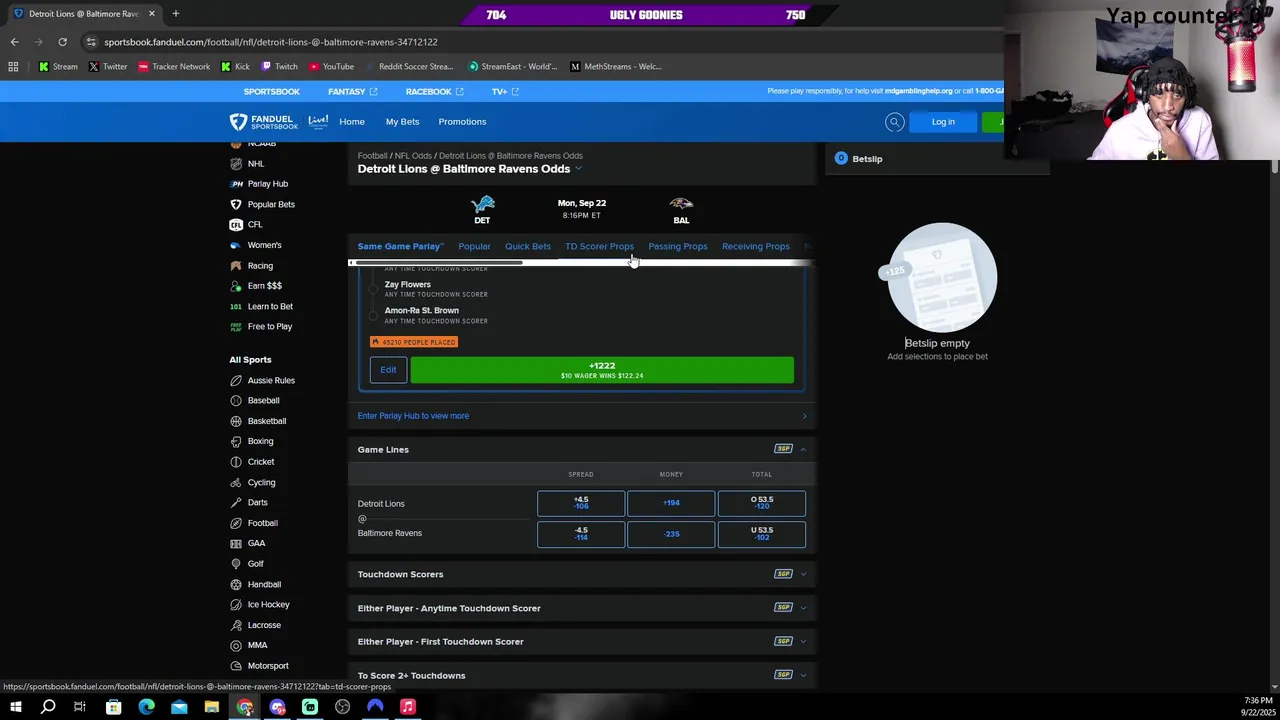The width and height of the screenshot is (1280, 720).
Task: Switch to the TD Scorer Props tab
Action: [x=599, y=246]
